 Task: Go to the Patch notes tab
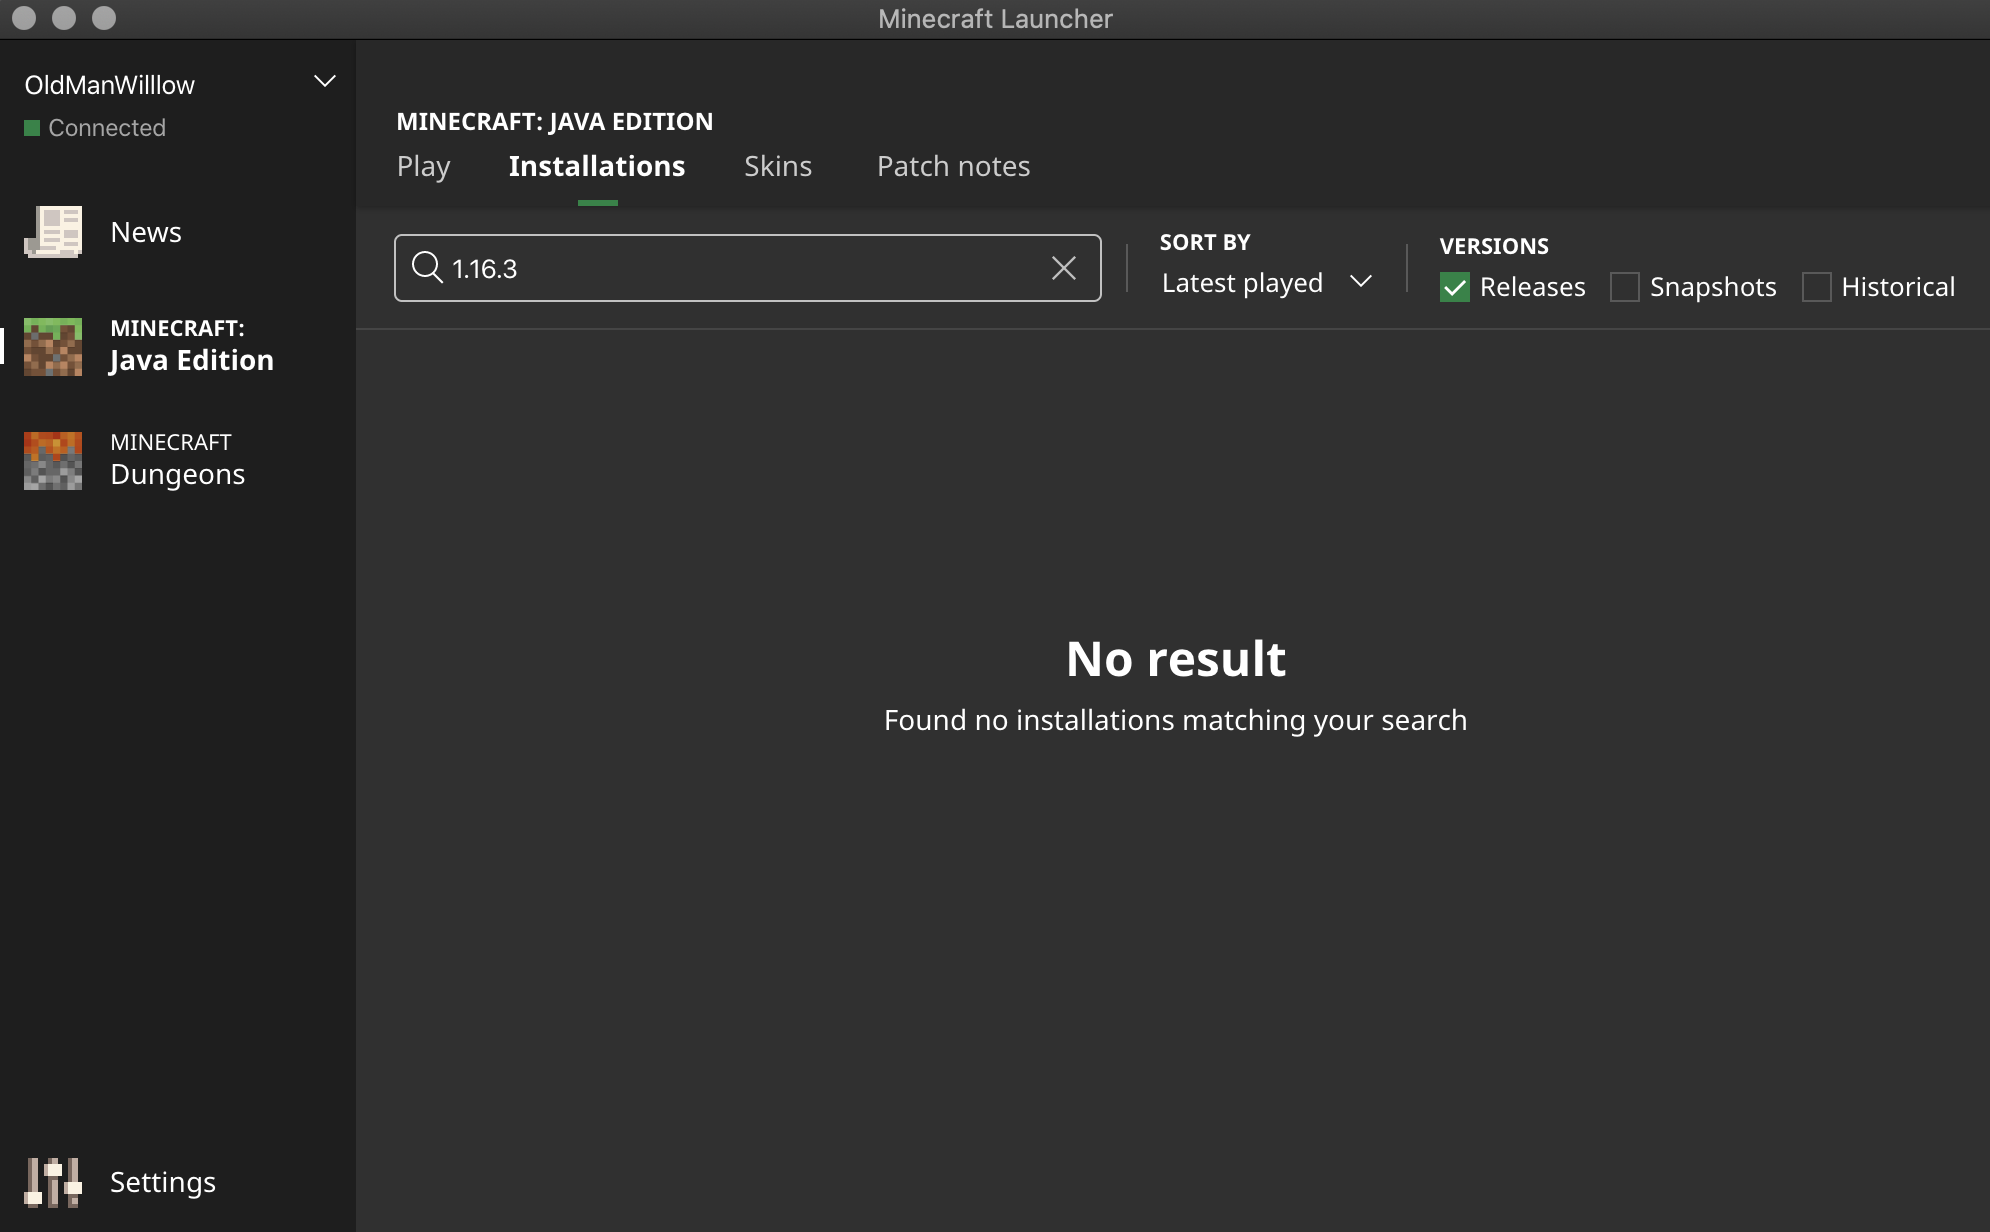point(953,166)
